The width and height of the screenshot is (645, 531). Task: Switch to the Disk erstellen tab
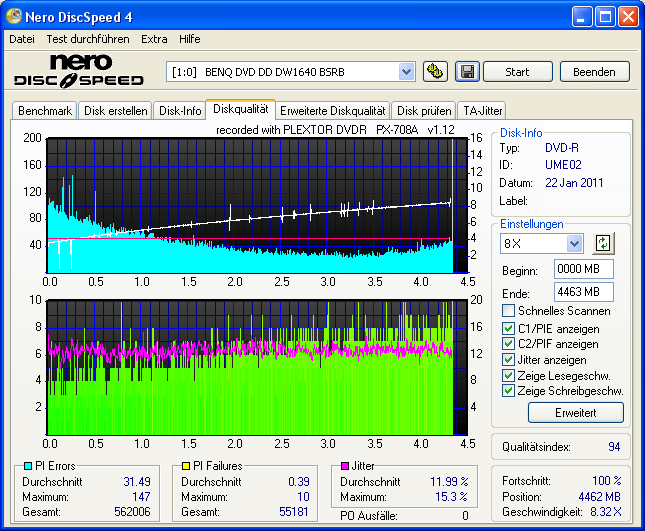click(x=116, y=111)
